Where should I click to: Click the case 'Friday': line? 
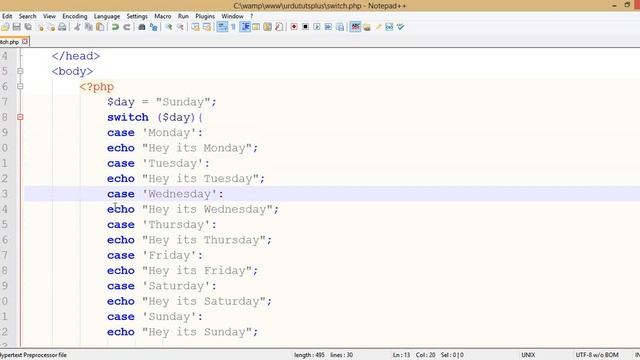[x=155, y=256]
